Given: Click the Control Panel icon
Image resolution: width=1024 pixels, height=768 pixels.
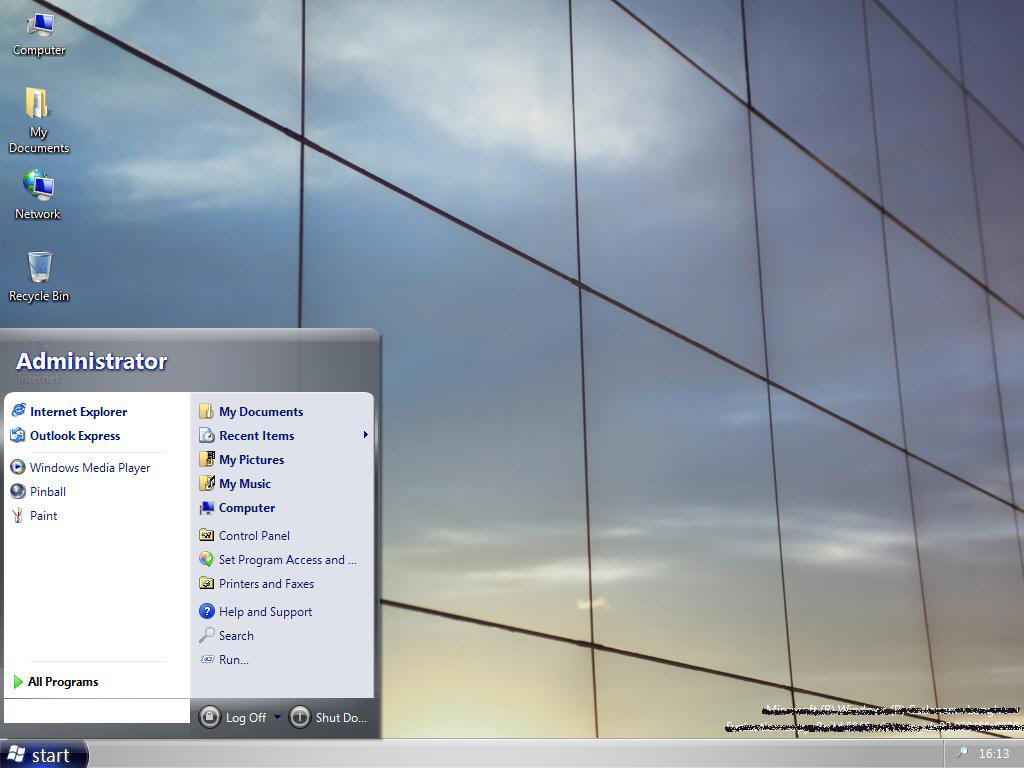Looking at the screenshot, I should [x=207, y=536].
